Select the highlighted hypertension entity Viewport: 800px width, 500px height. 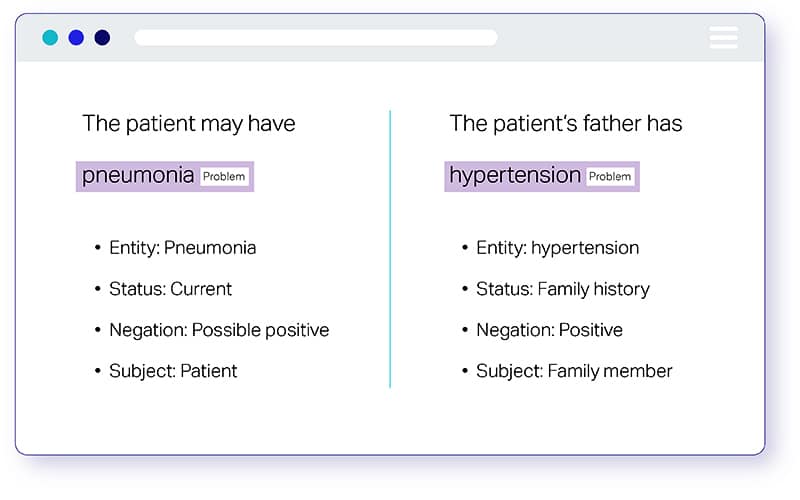coord(542,177)
